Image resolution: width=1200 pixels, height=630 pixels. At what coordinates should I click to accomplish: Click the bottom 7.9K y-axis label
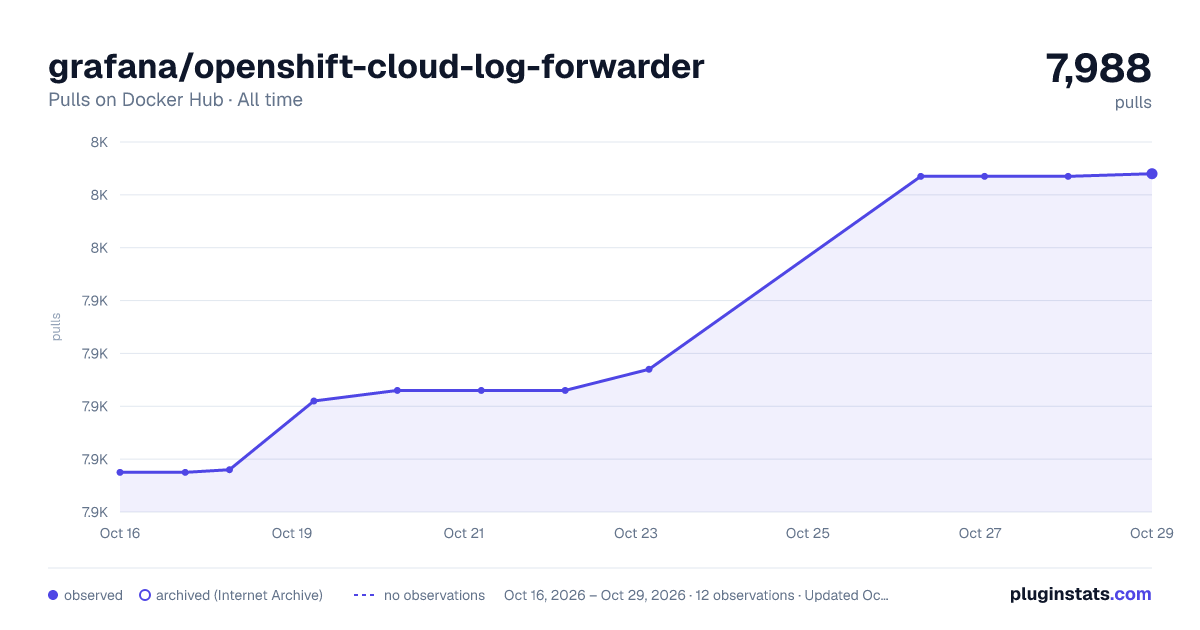(95, 512)
